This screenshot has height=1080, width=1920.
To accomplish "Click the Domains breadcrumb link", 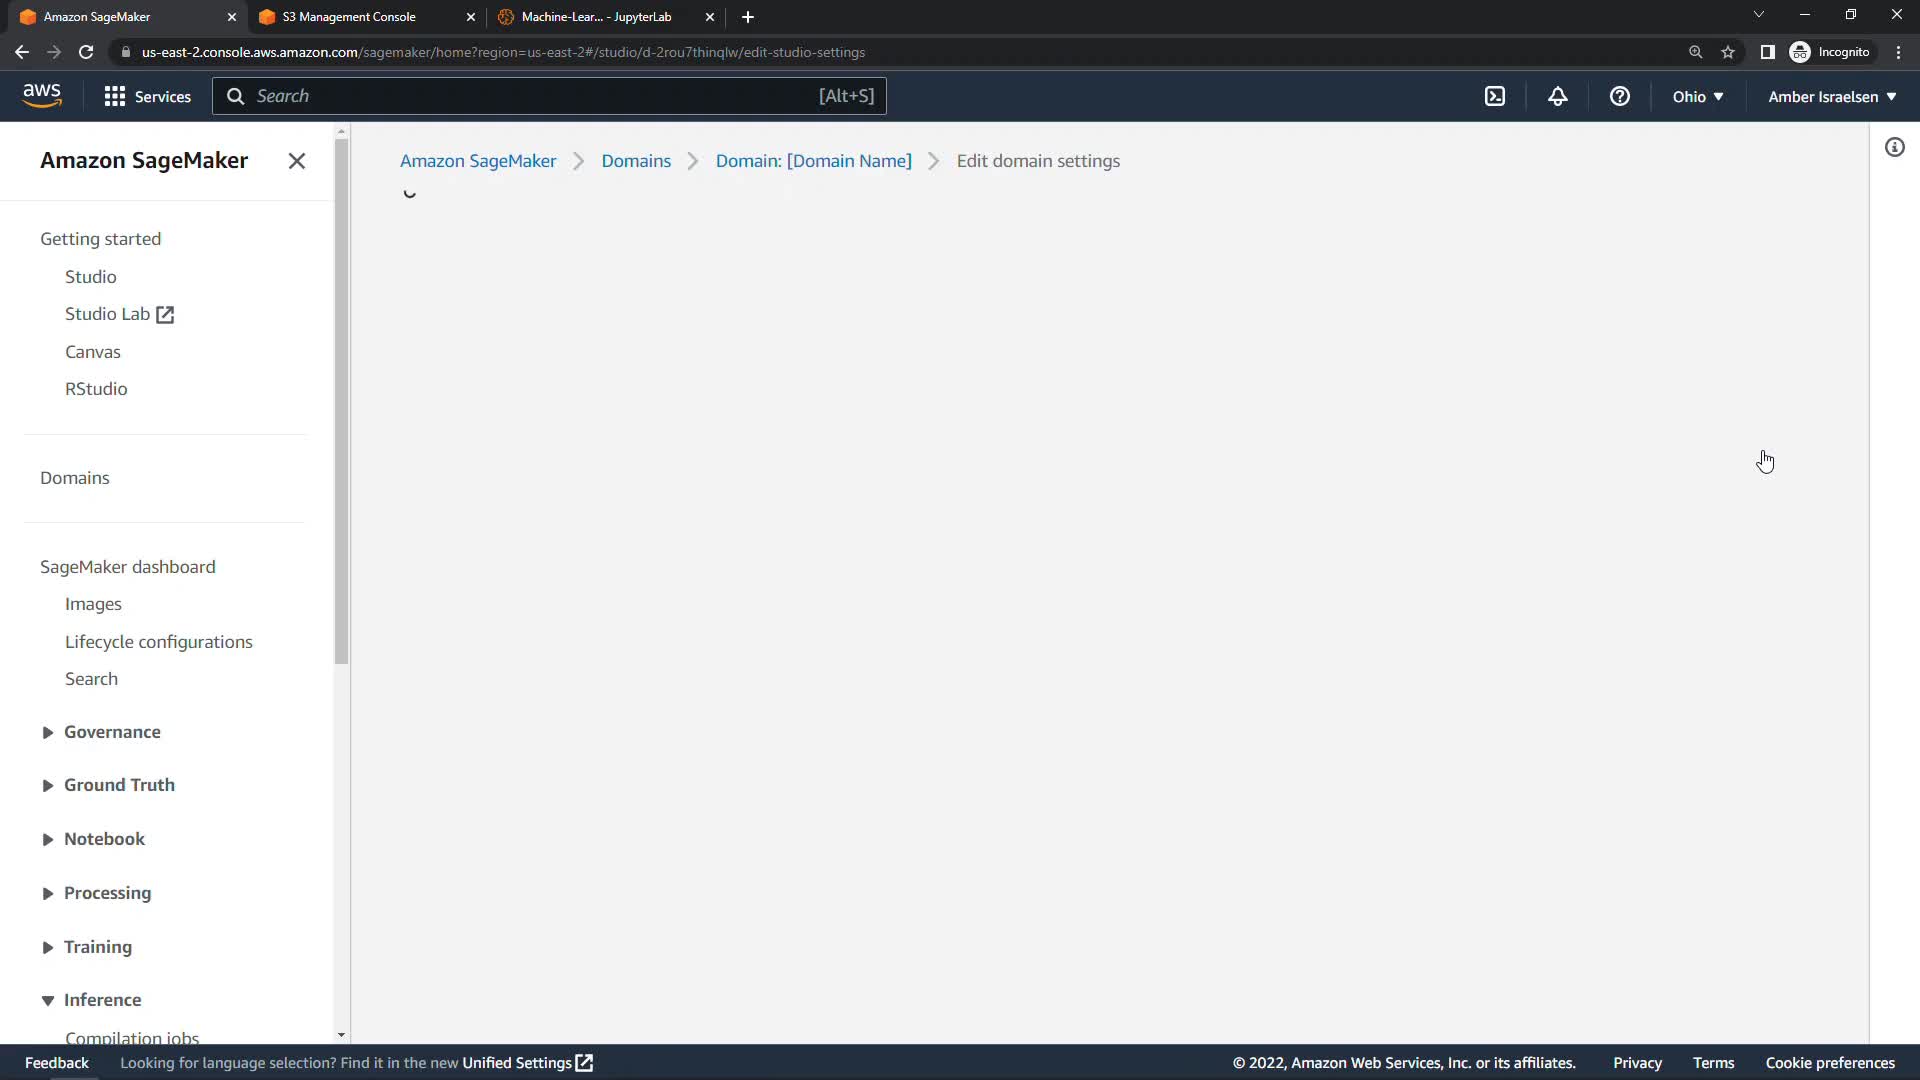I will 636,161.
